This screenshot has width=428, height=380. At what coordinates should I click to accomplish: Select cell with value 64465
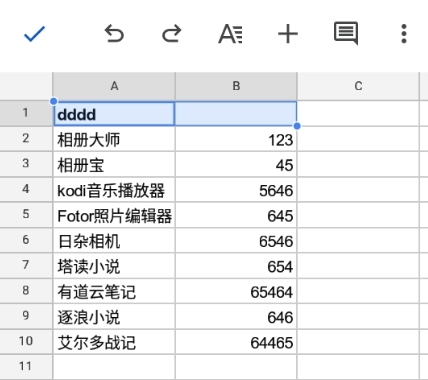click(236, 341)
